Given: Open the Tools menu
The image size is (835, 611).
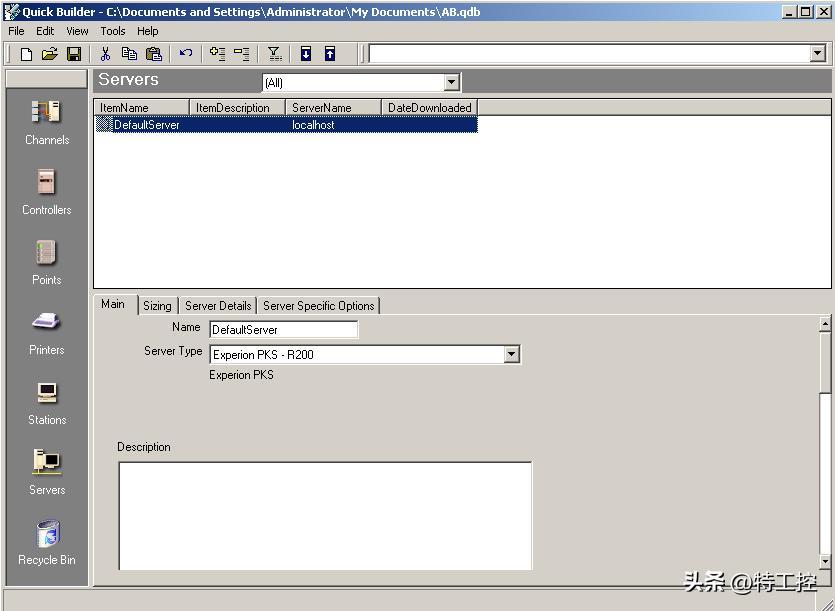Looking at the screenshot, I should click(113, 31).
